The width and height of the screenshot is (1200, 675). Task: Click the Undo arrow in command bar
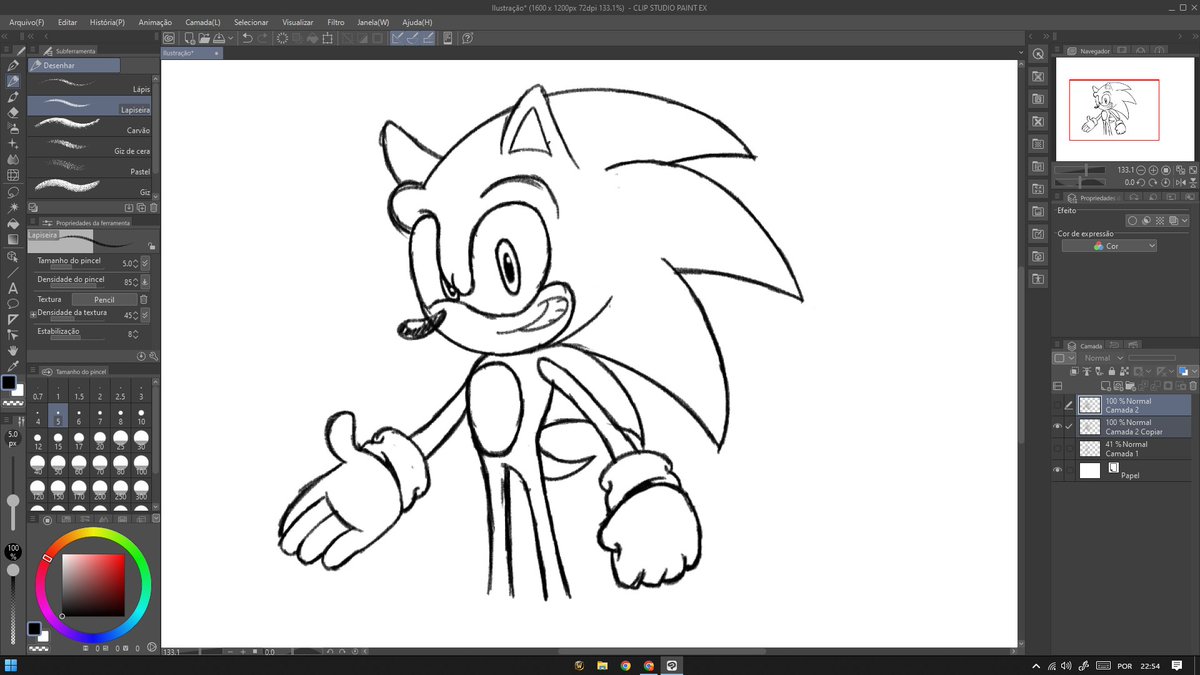[247, 38]
